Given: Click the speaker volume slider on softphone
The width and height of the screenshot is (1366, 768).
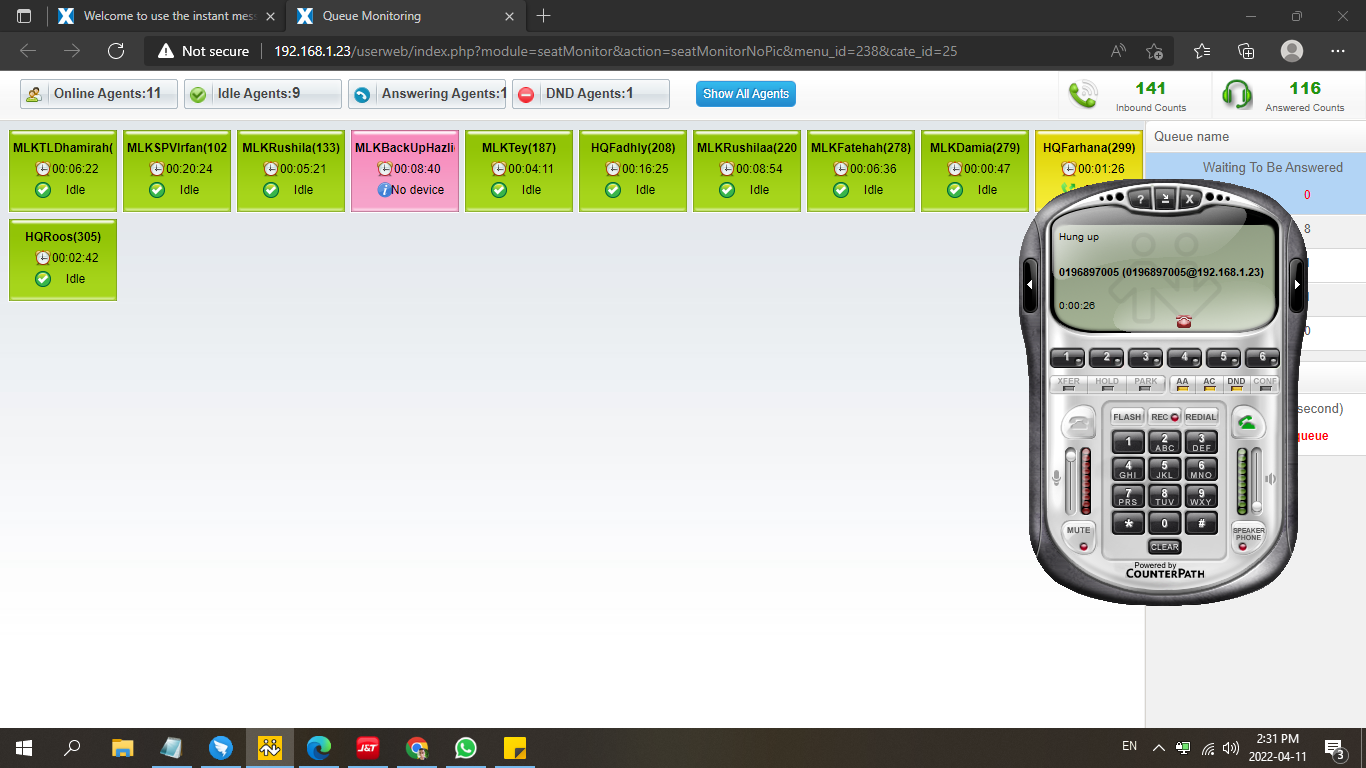Looking at the screenshot, I should [x=1257, y=480].
